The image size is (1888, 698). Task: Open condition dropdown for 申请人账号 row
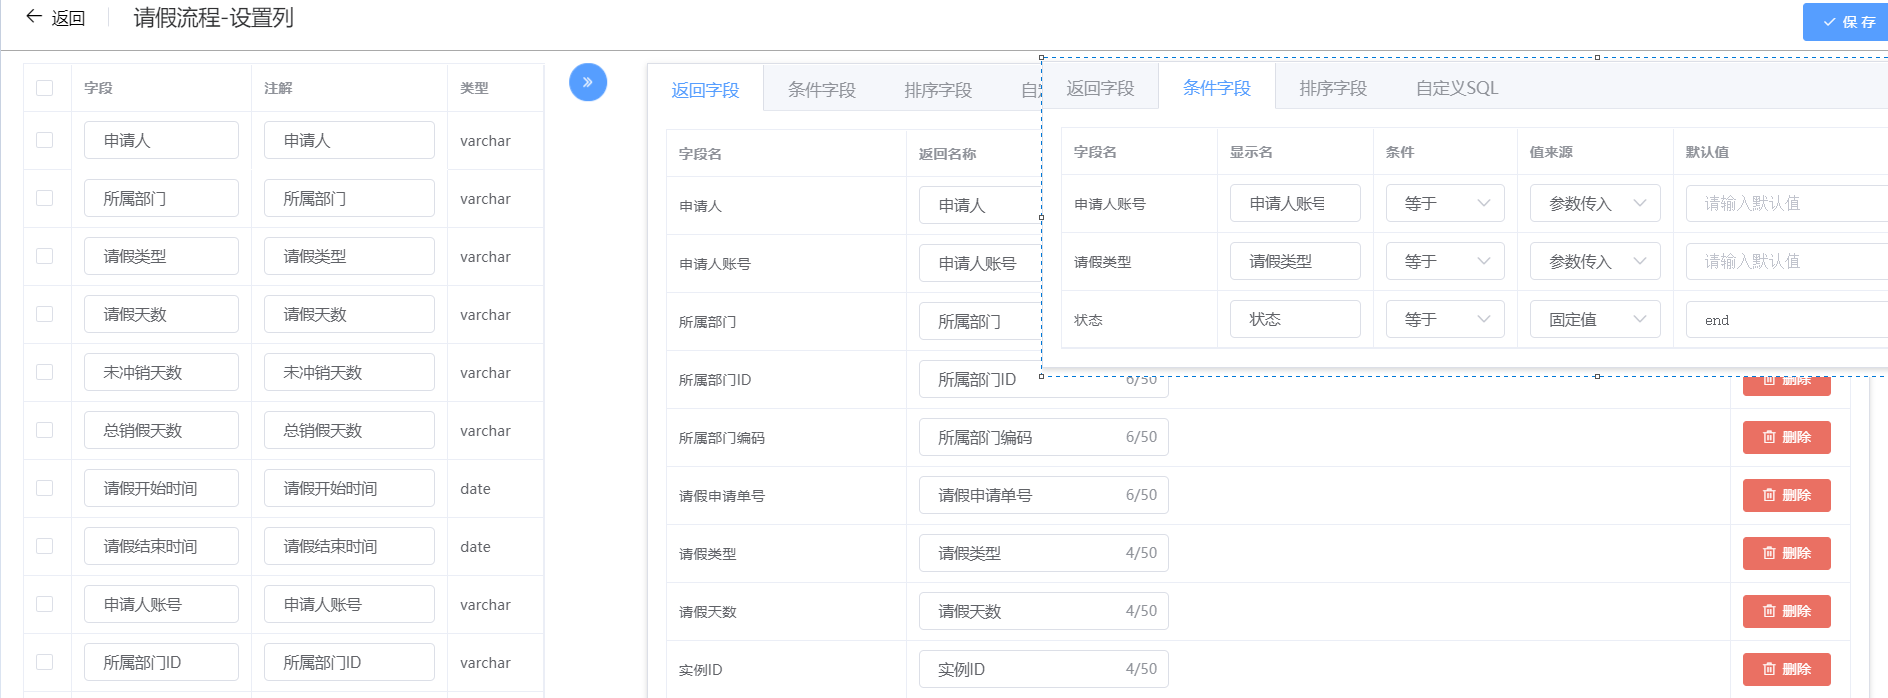(x=1445, y=203)
